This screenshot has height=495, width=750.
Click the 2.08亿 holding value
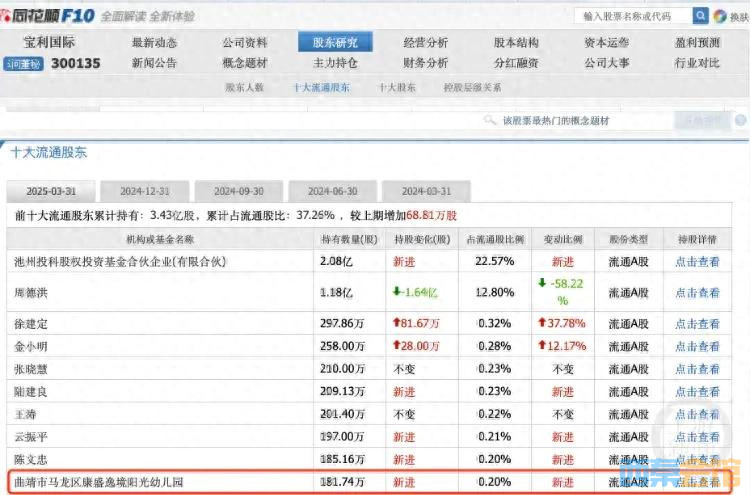coord(336,262)
